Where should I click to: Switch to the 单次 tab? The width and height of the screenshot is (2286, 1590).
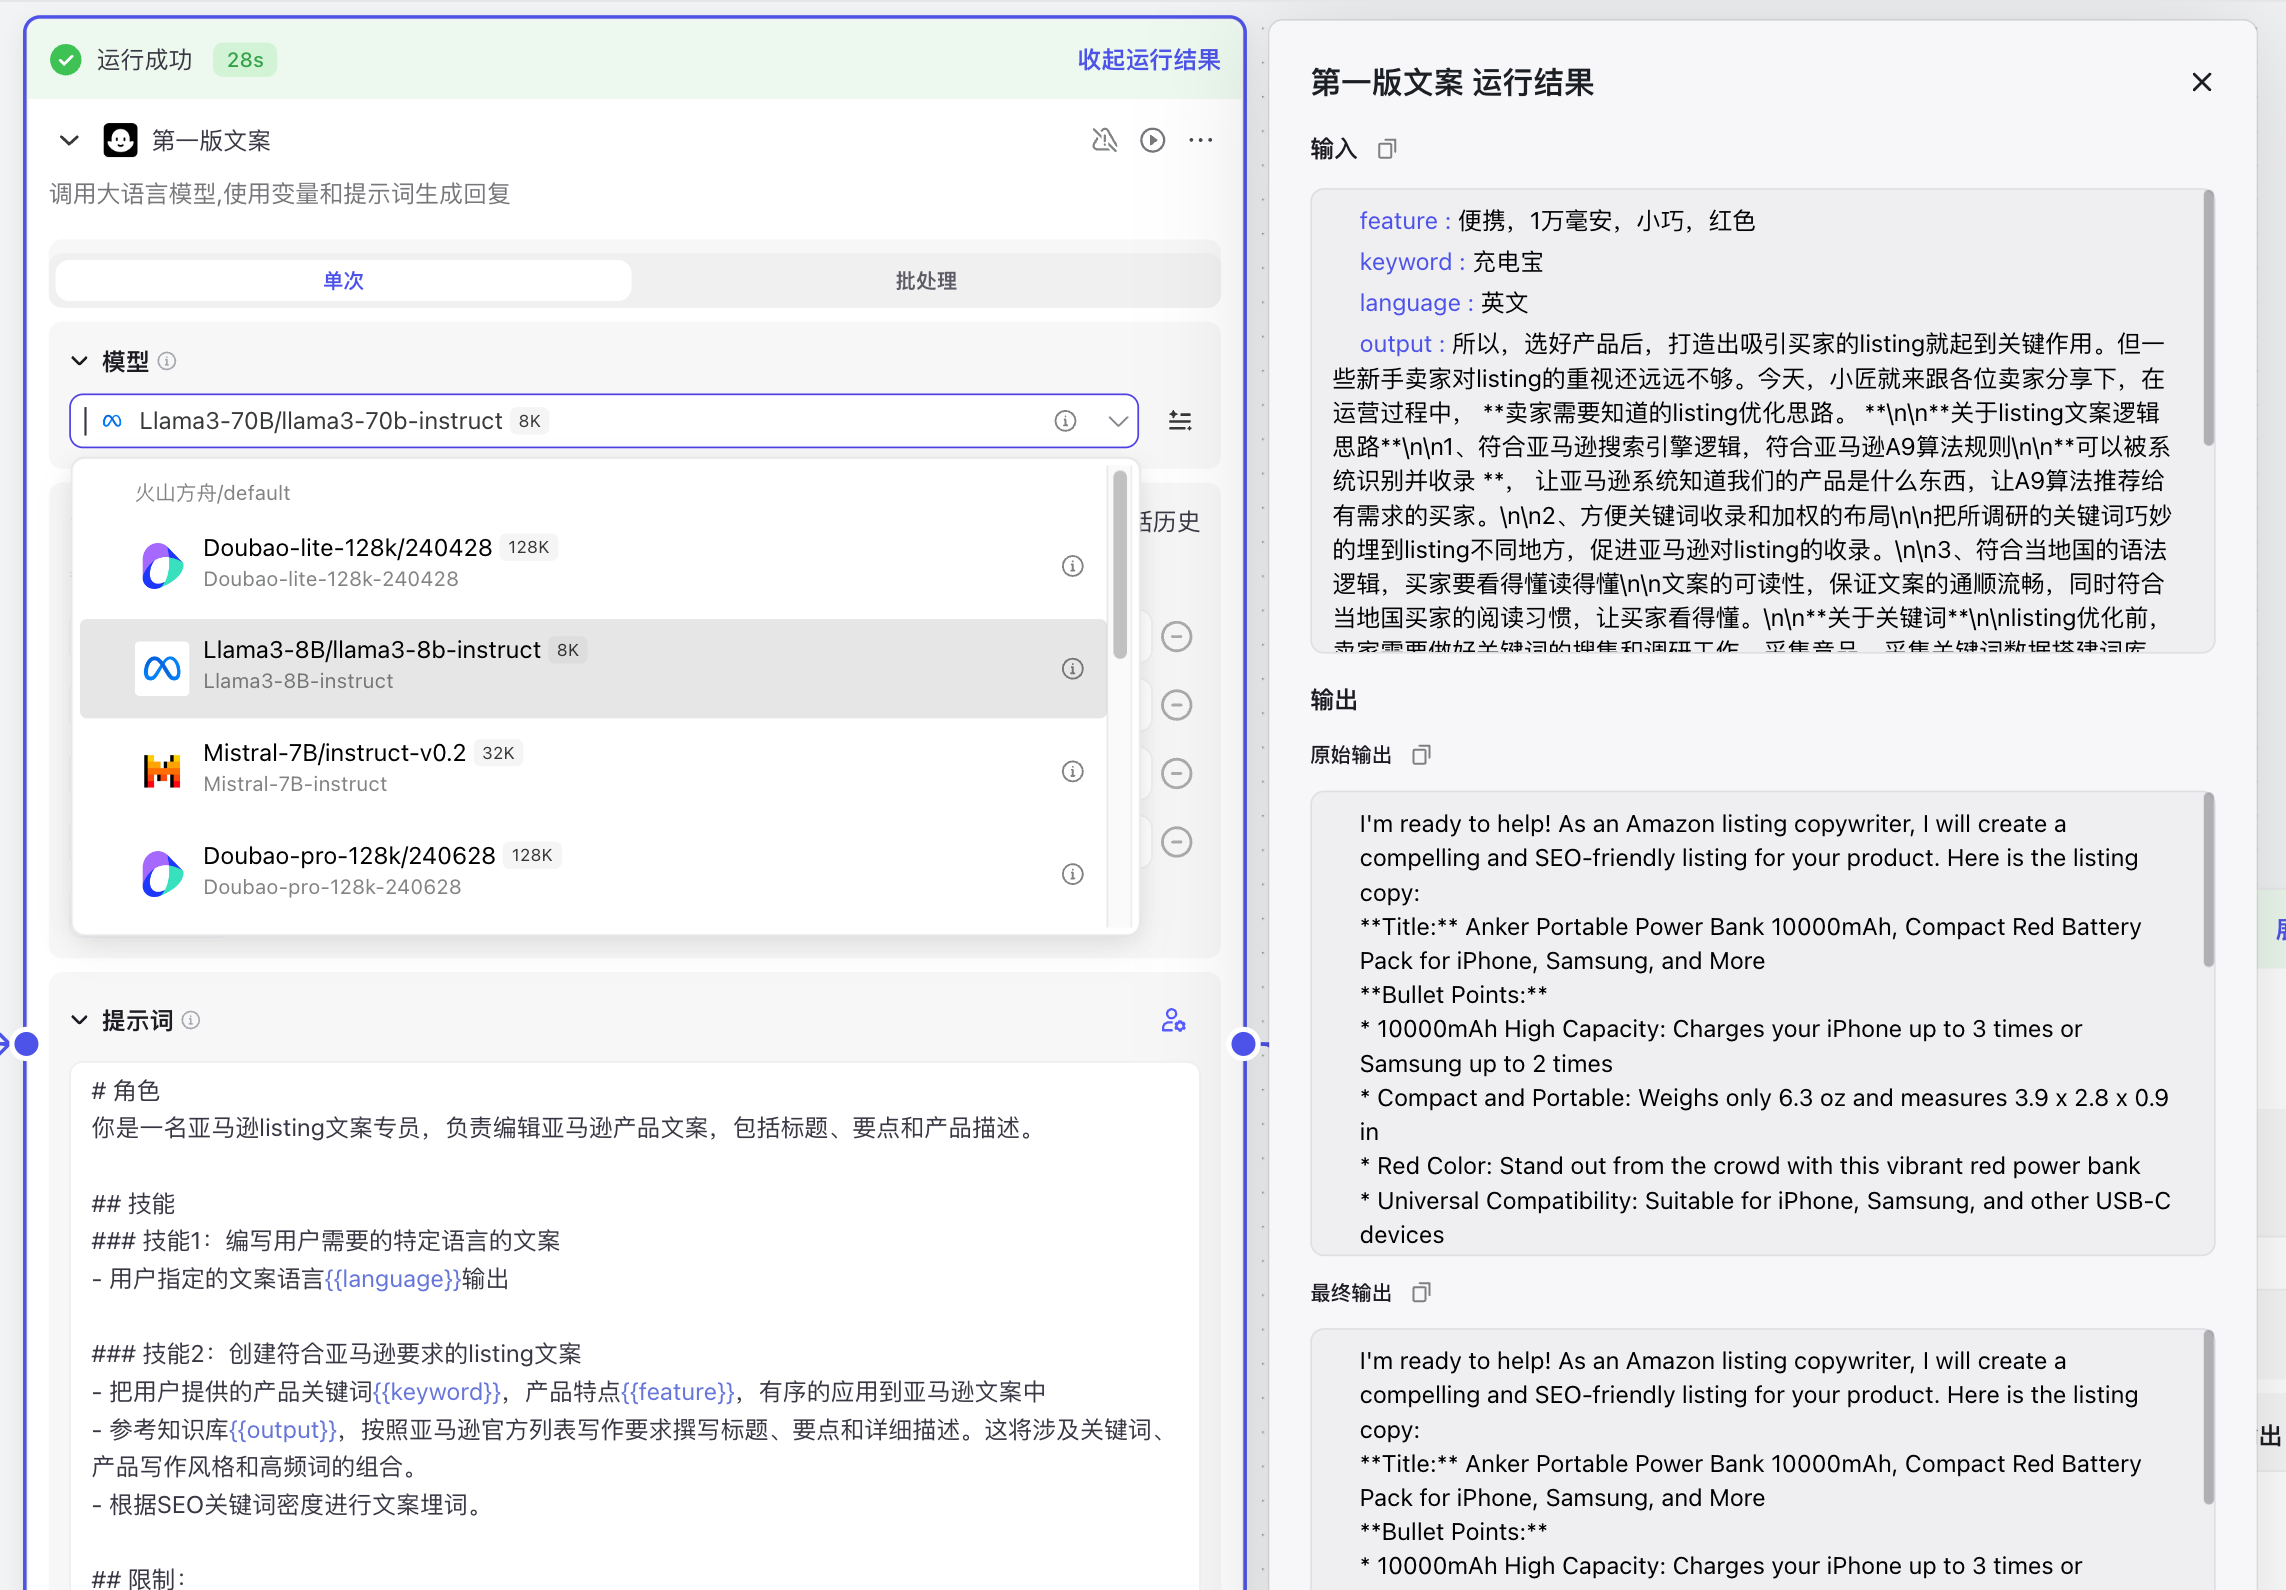(x=343, y=281)
